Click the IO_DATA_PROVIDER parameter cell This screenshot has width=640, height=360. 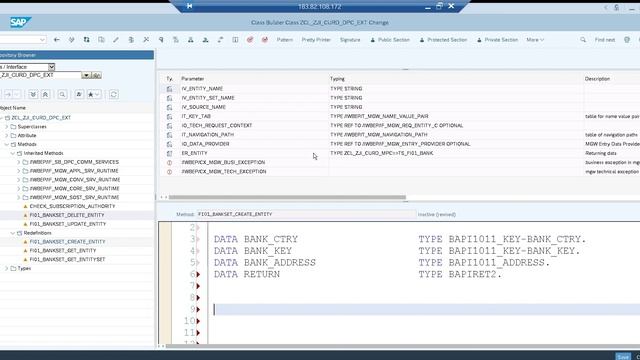coord(254,144)
